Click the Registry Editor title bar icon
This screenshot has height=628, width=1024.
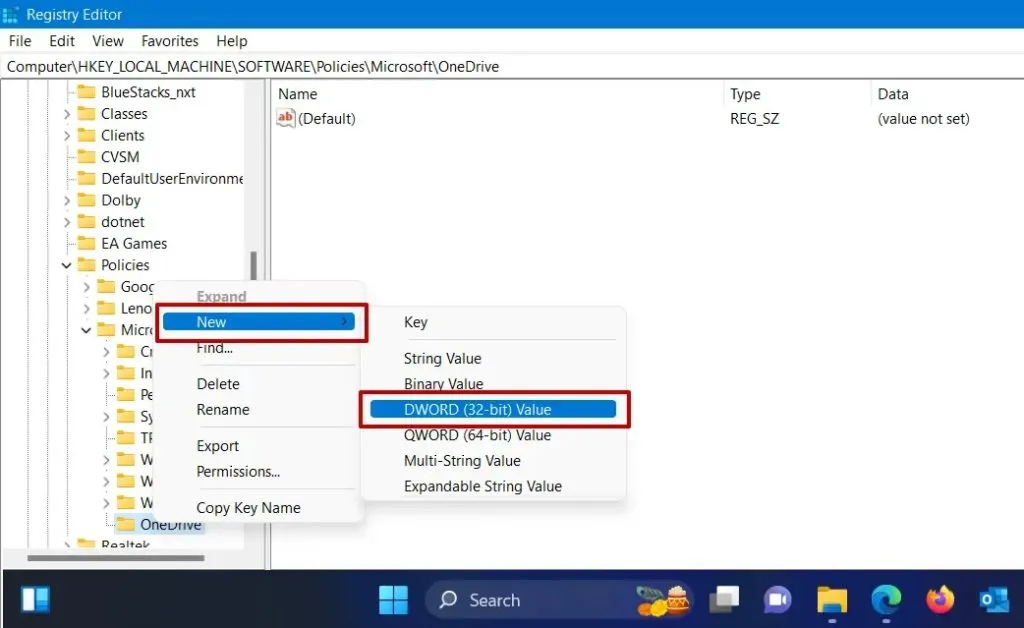tap(10, 14)
